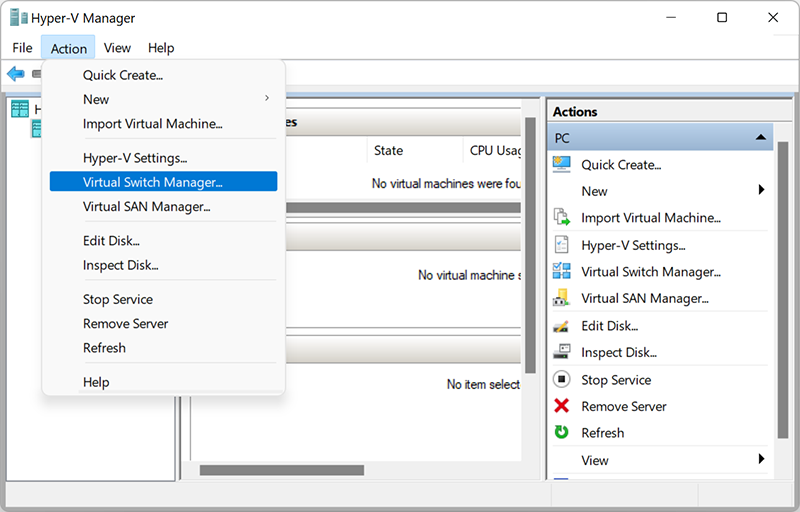
Task: Click the Import Virtual Machine icon in Actions
Action: [x=562, y=218]
